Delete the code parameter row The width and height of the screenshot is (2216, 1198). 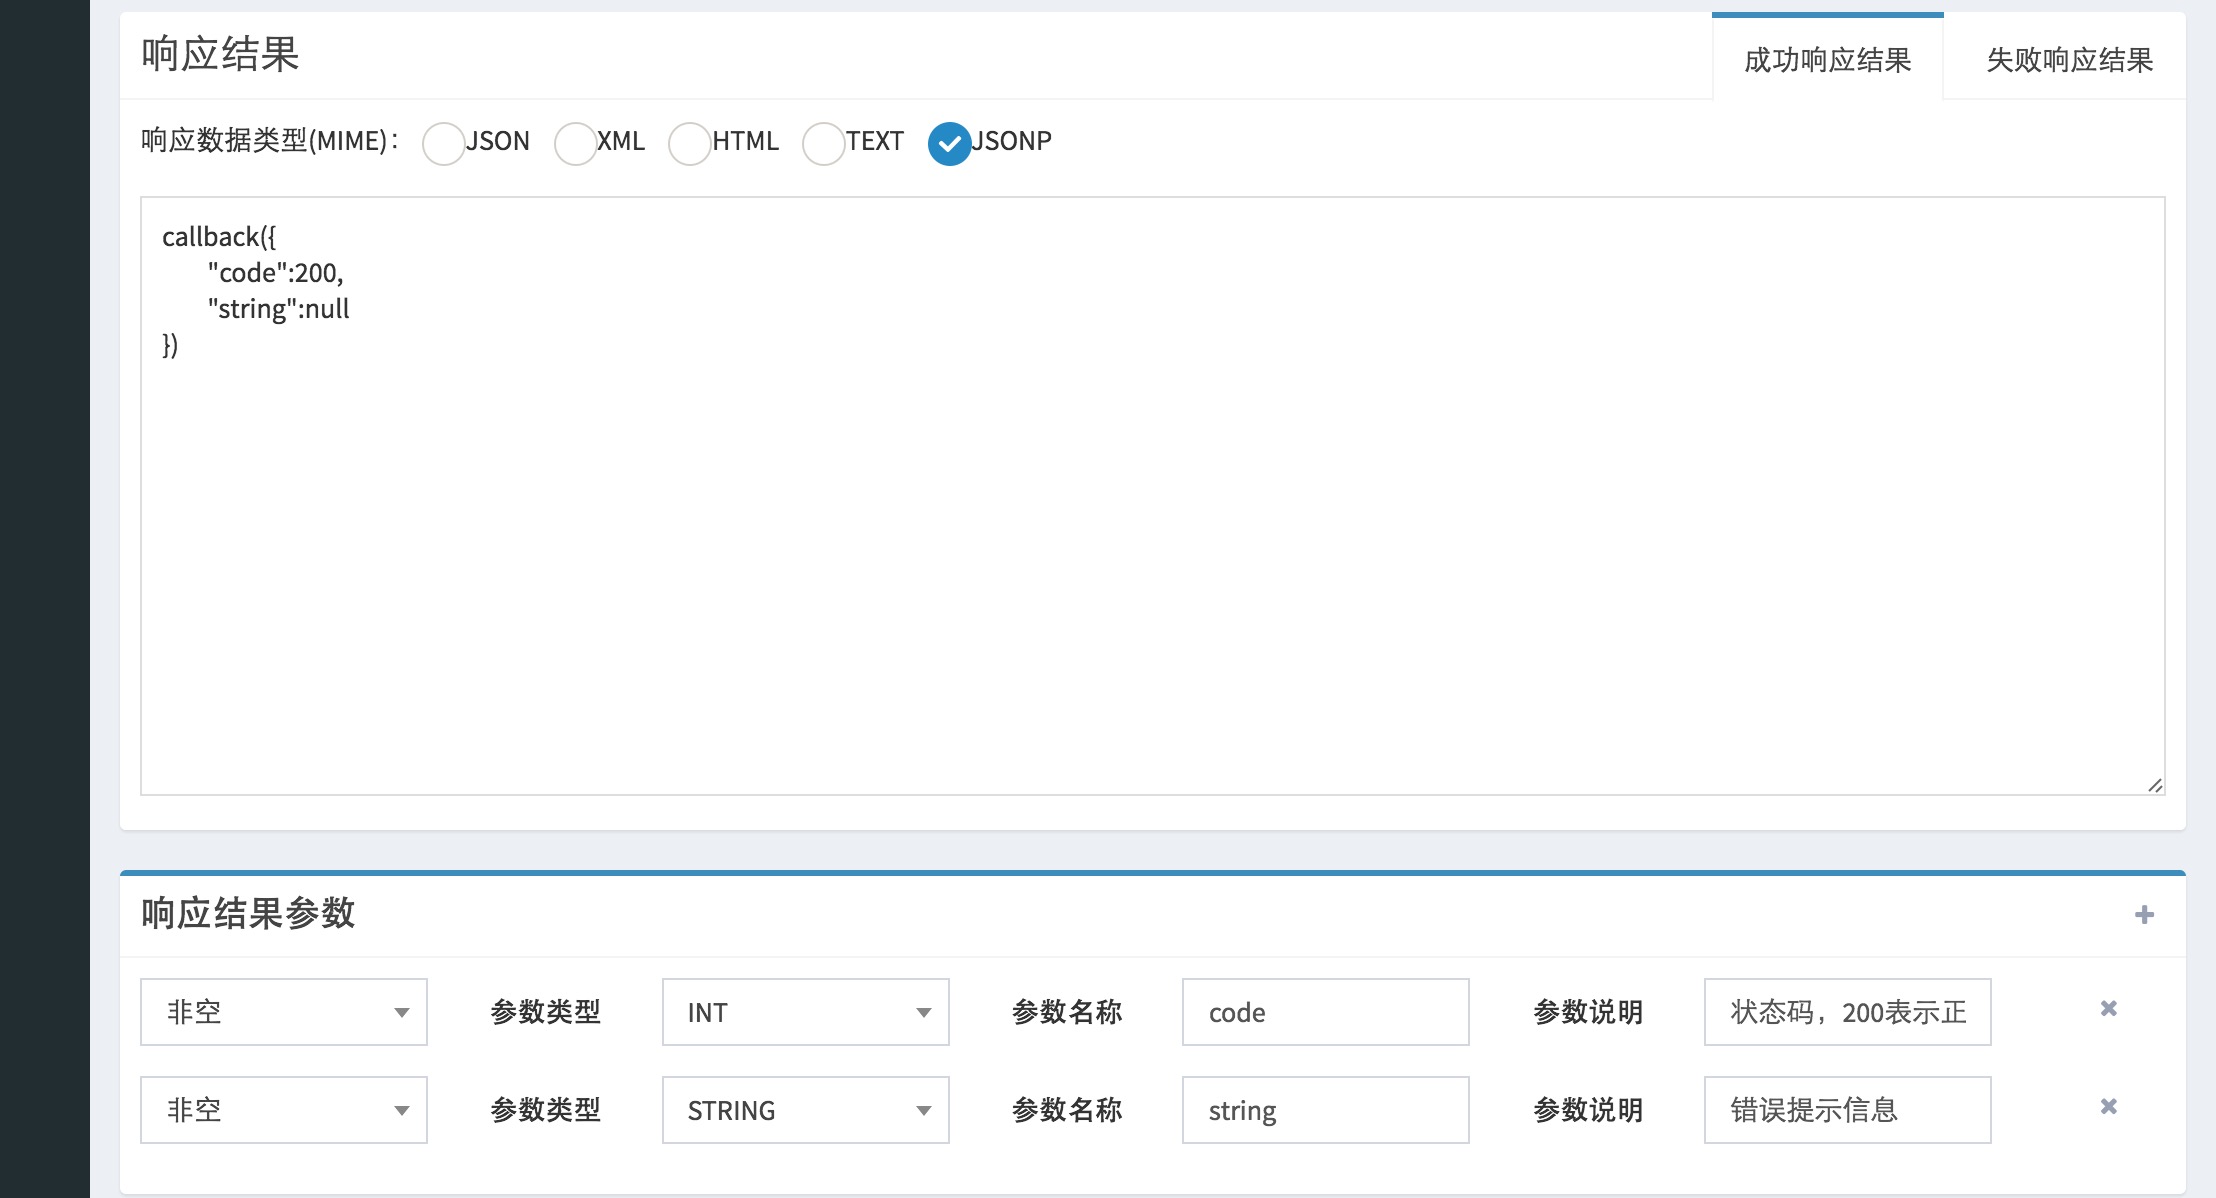[x=2108, y=1008]
